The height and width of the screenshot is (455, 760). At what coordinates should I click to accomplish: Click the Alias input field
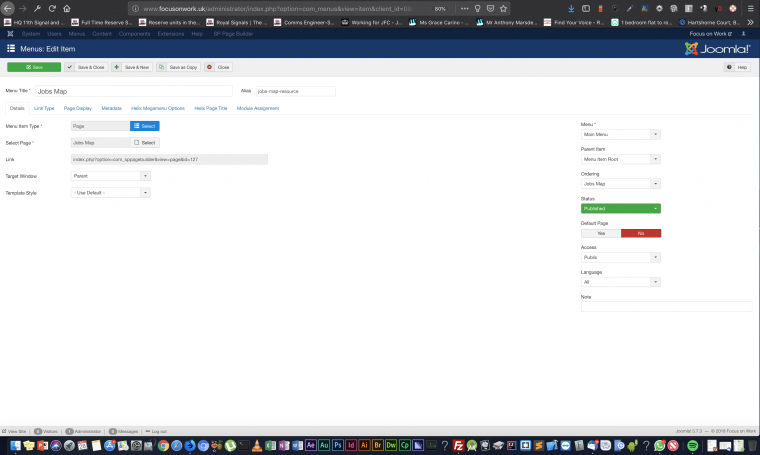[295, 91]
